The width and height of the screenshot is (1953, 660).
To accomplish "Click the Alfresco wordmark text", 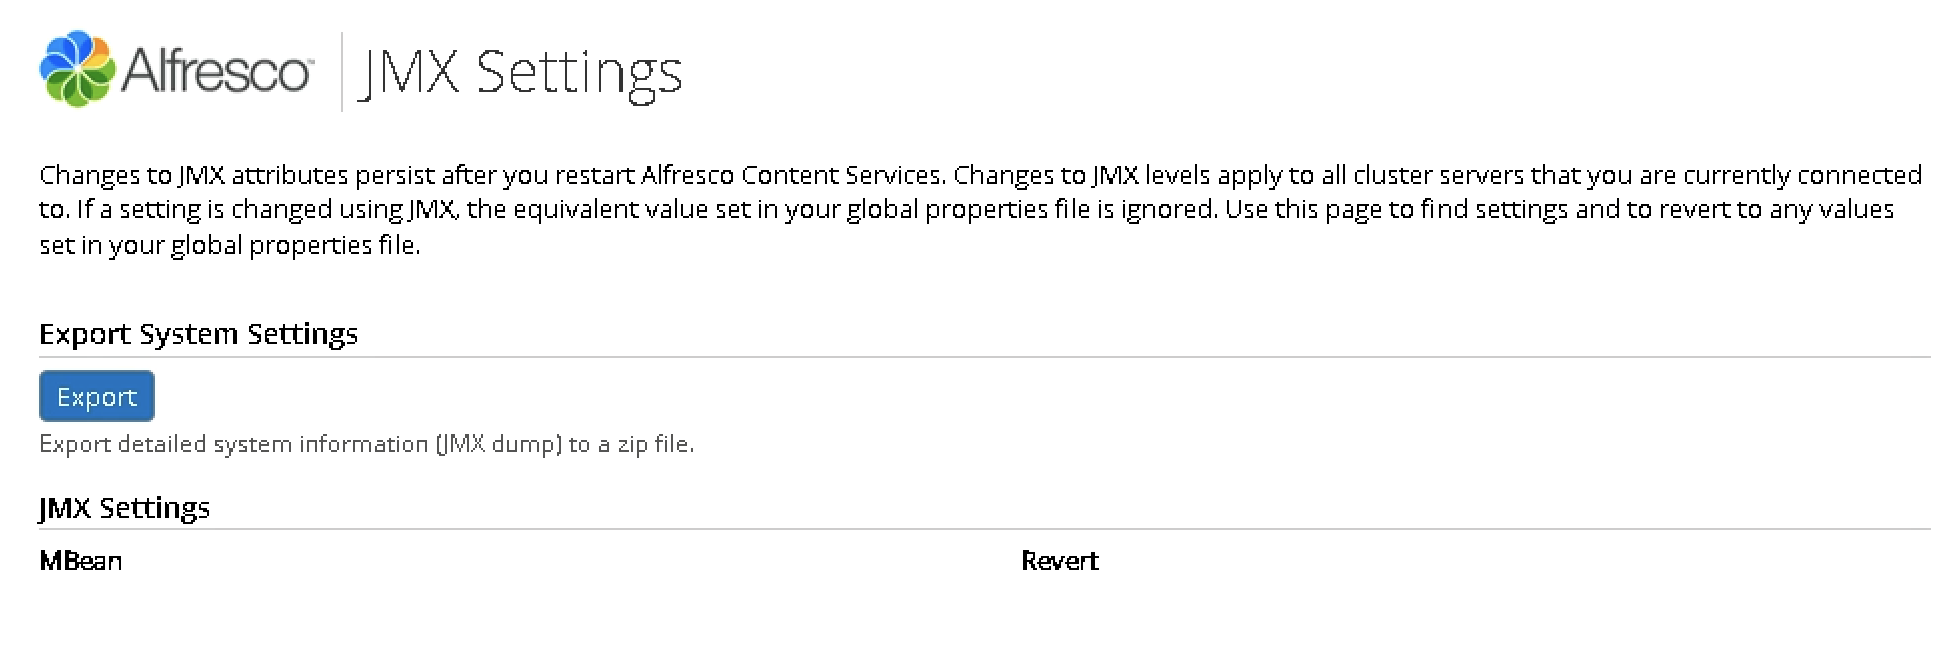I will pos(217,72).
